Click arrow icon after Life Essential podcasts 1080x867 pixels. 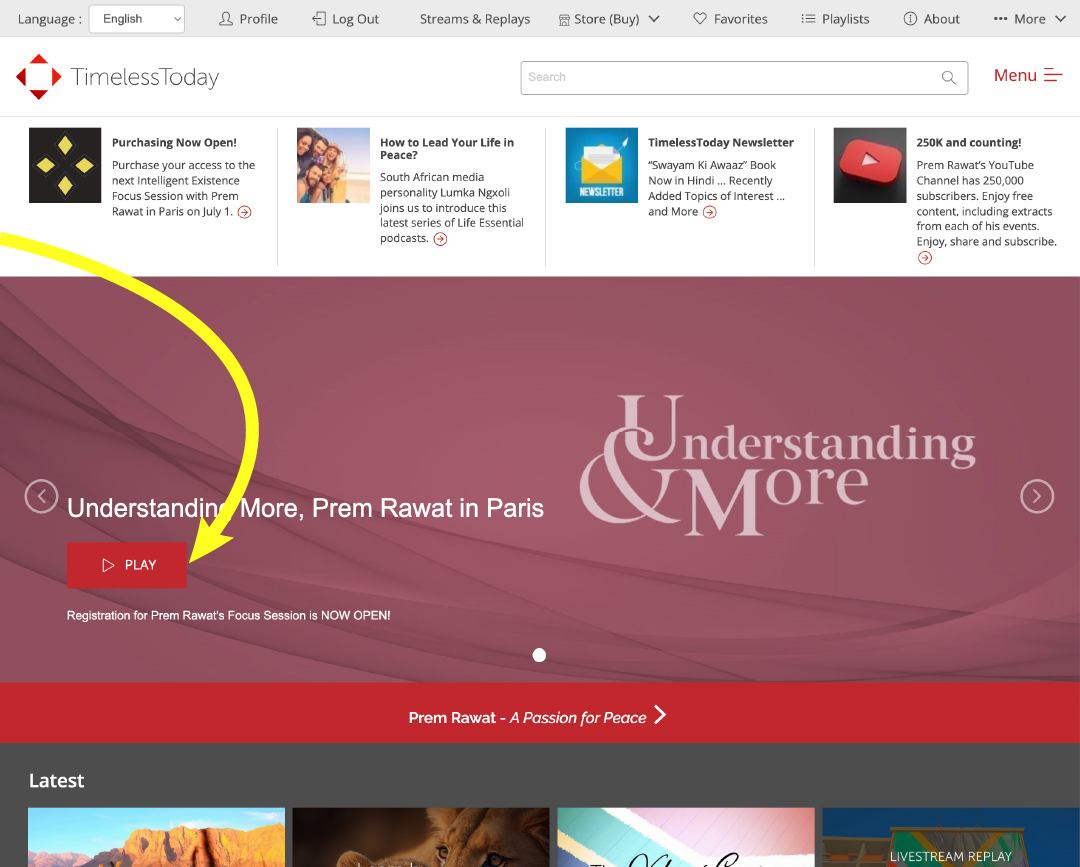pos(440,239)
